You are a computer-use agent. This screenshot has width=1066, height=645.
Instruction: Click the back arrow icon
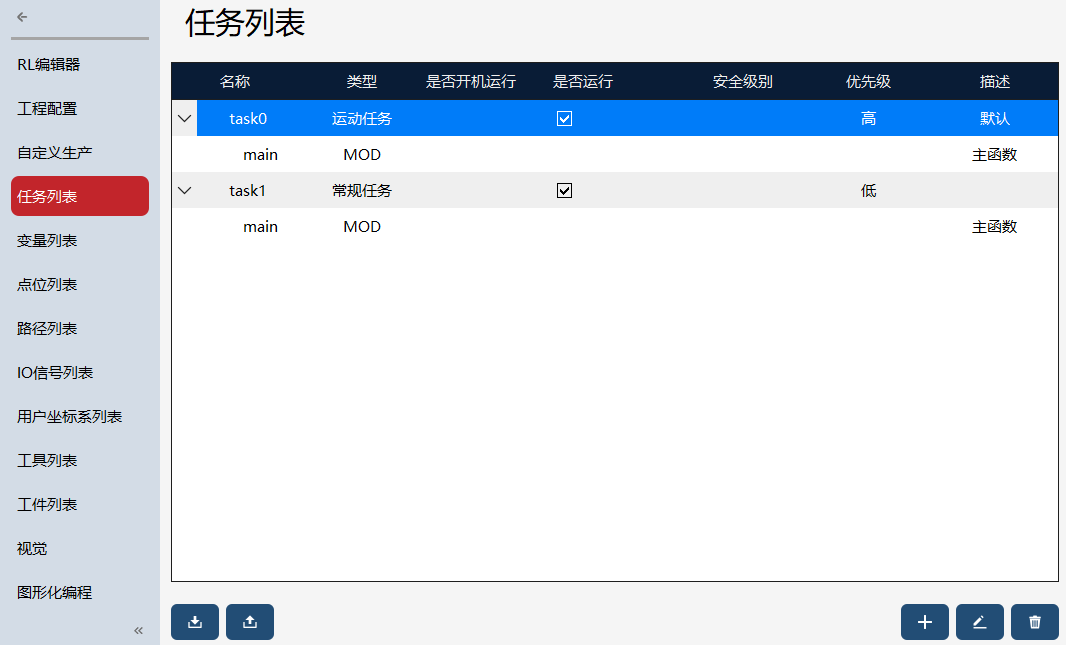22,17
